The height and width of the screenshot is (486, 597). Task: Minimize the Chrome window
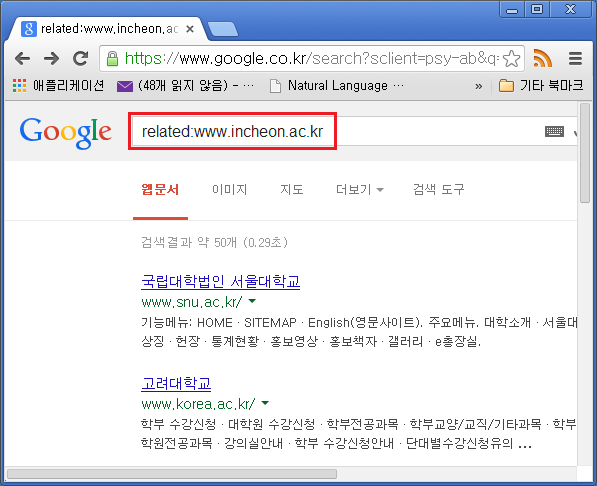[512, 10]
